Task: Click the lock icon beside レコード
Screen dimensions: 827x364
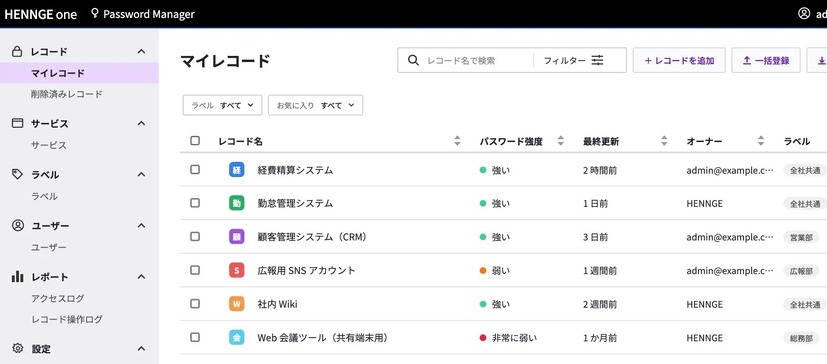Action: [x=17, y=52]
